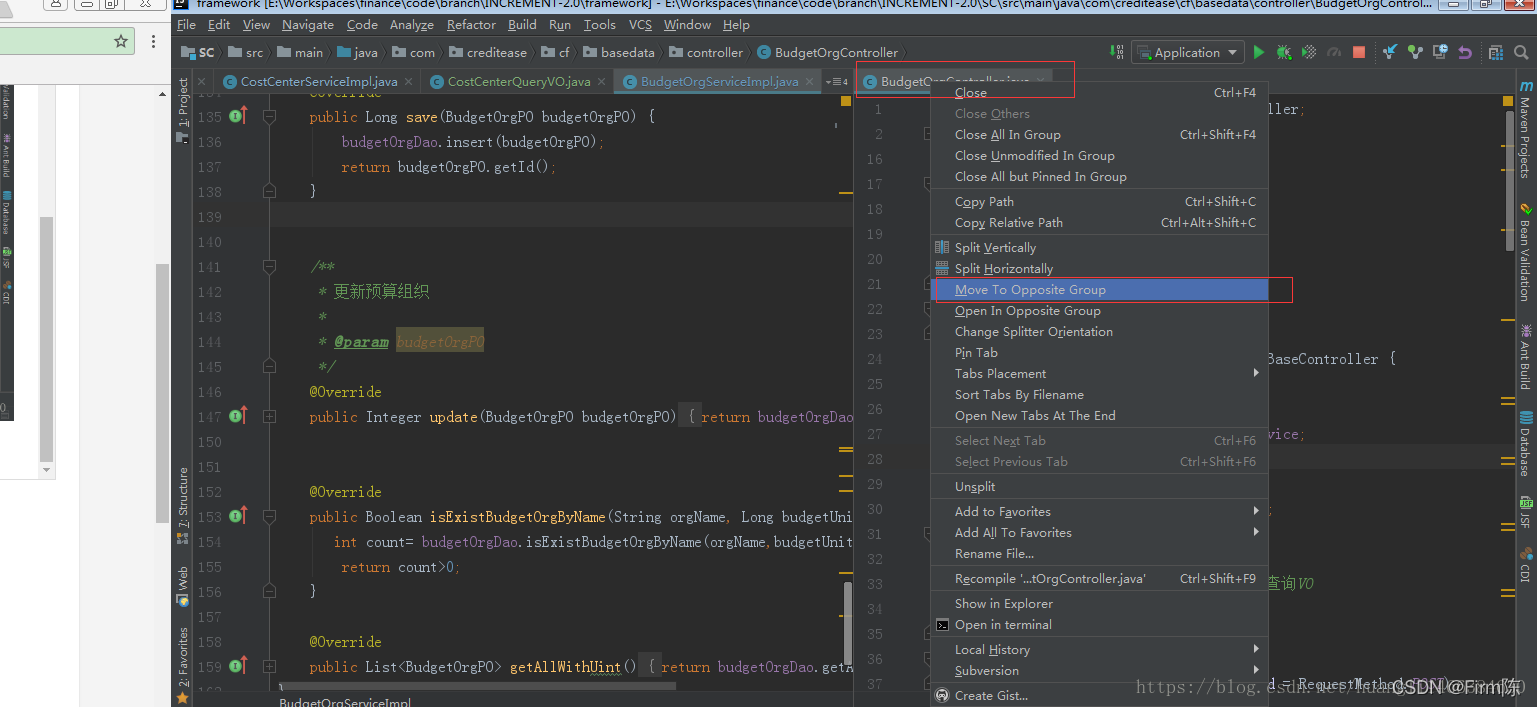Select Unsplit from context menu
The height and width of the screenshot is (707, 1537).
tap(1099, 486)
